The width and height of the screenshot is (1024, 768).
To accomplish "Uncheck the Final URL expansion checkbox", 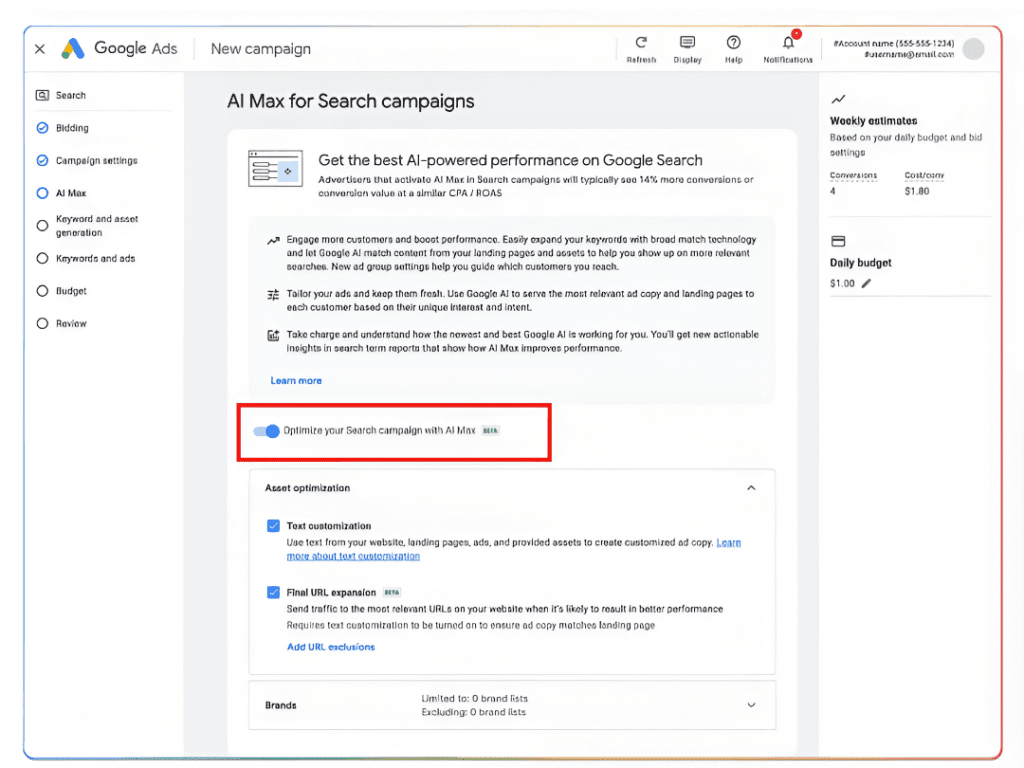I will [x=273, y=592].
